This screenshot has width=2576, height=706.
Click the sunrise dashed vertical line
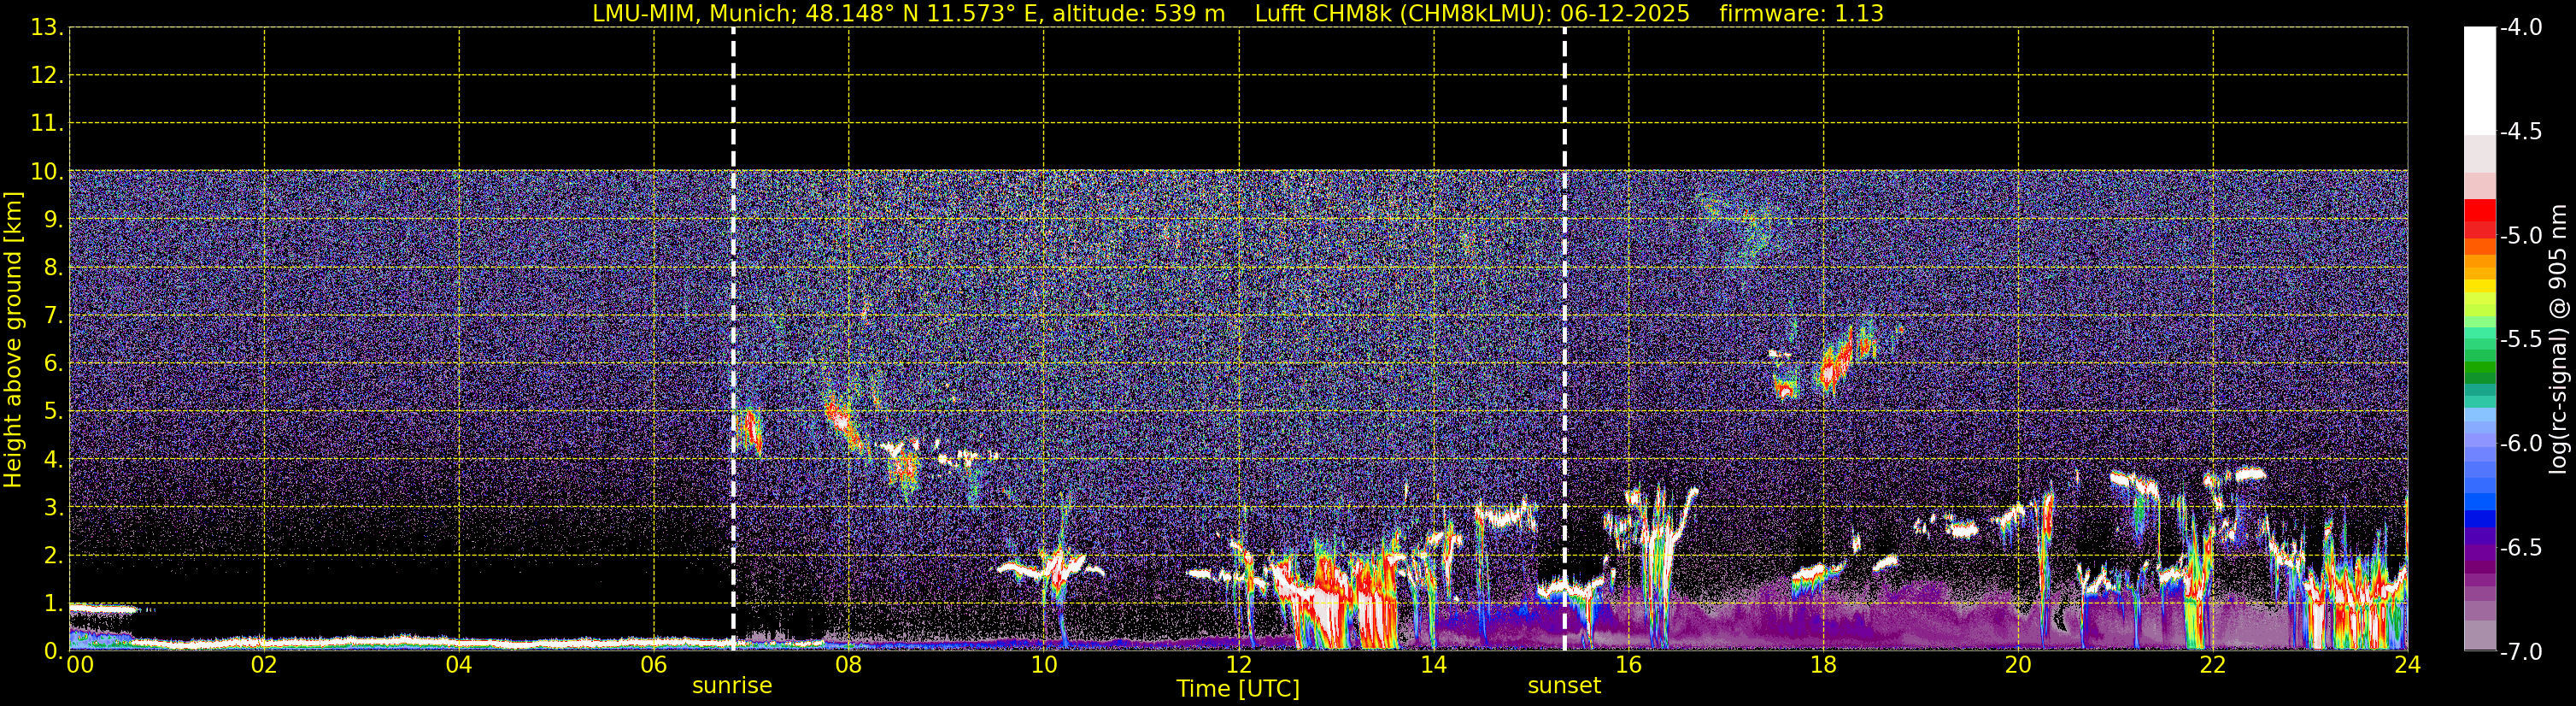pyautogui.click(x=733, y=339)
